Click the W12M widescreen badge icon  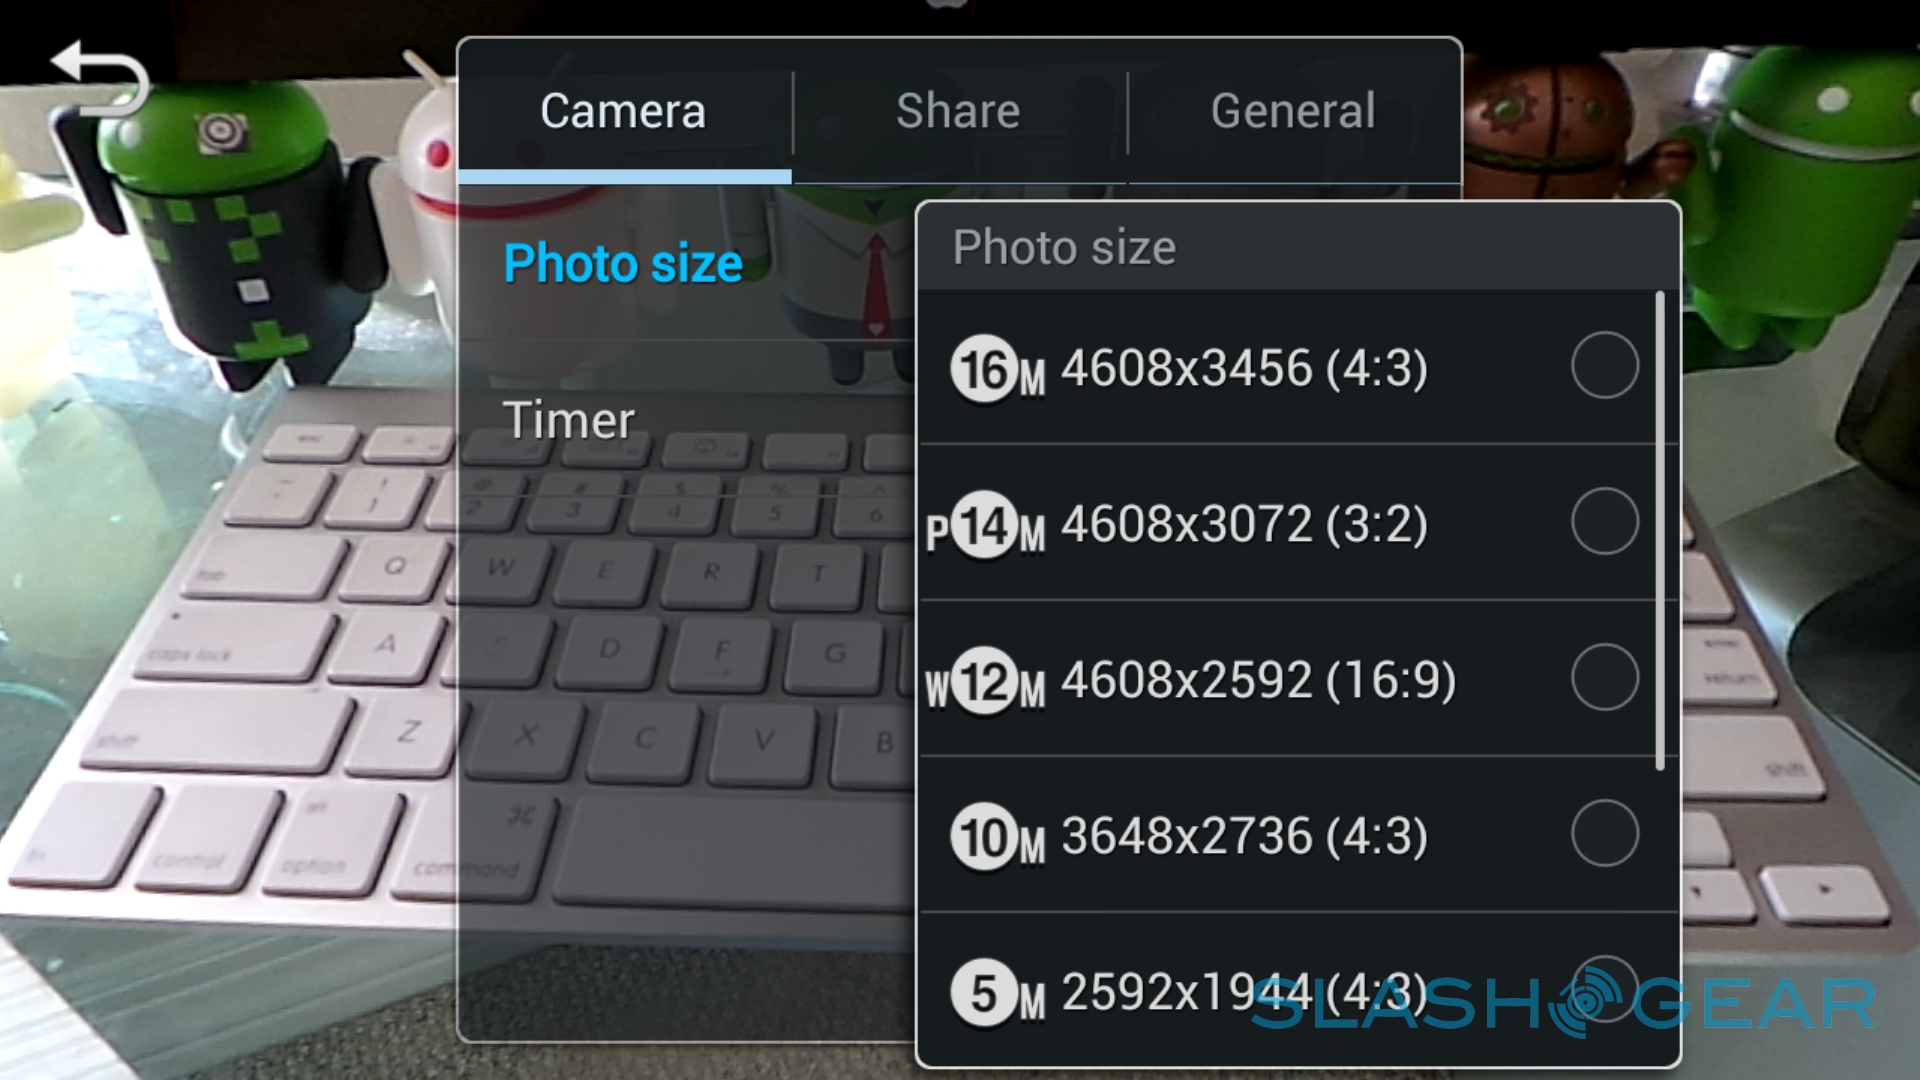point(986,681)
